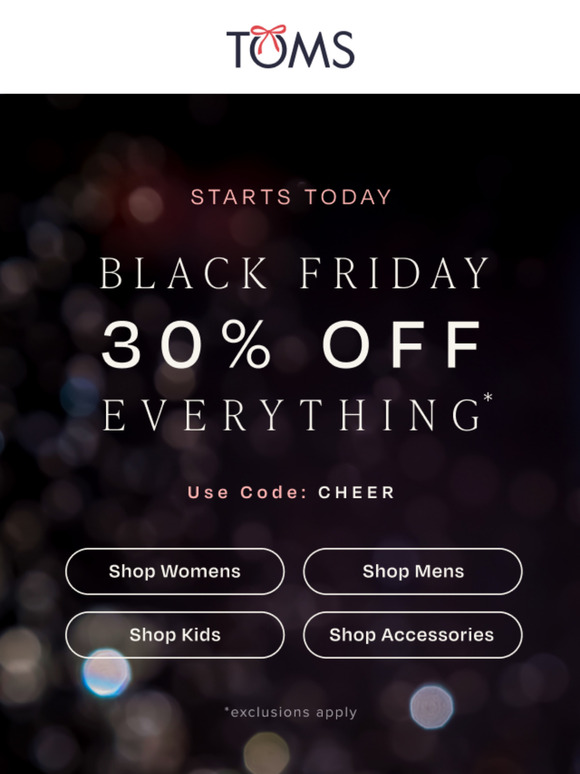Click the EVERYTHING heading text

tap(291, 416)
